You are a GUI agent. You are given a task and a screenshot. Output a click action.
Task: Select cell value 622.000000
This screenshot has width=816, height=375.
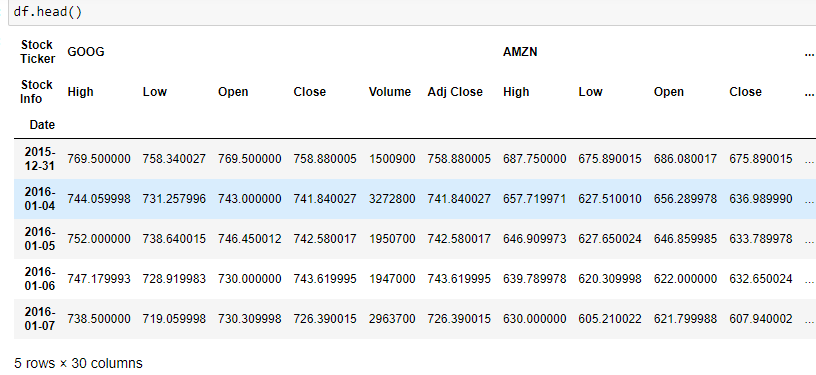click(685, 279)
